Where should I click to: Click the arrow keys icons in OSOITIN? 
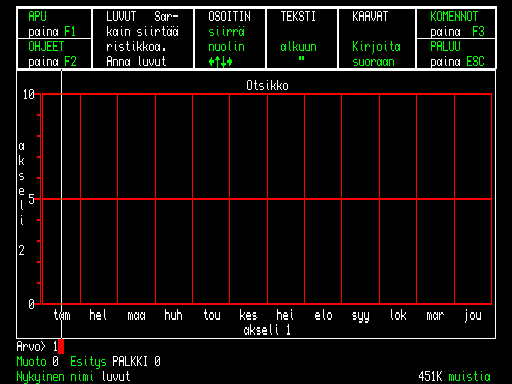(220, 62)
